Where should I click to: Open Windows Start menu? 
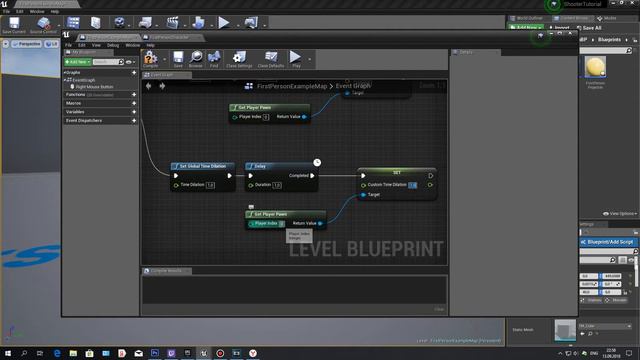pos(8,353)
